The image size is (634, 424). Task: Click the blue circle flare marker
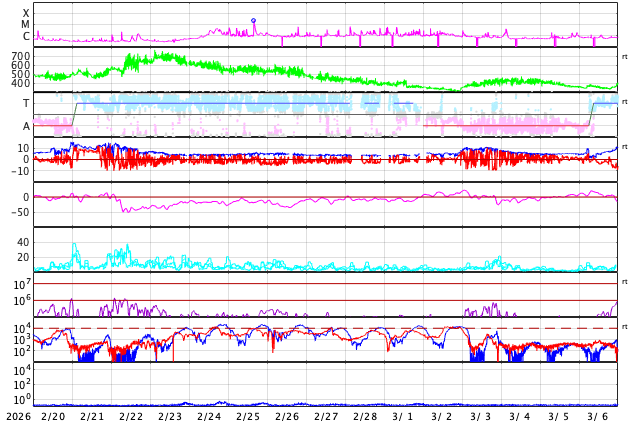[x=253, y=20]
